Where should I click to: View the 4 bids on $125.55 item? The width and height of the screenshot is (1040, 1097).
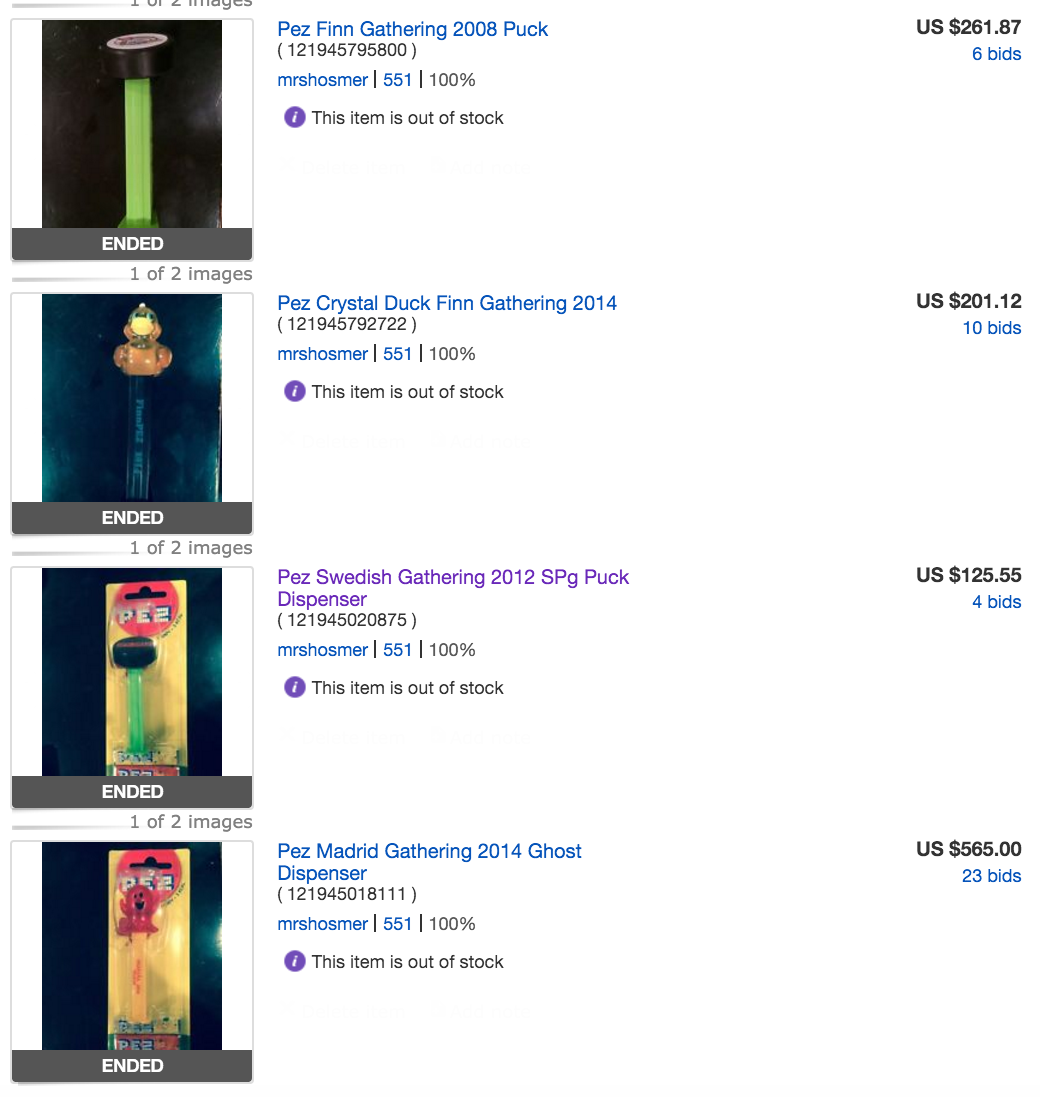(x=996, y=602)
